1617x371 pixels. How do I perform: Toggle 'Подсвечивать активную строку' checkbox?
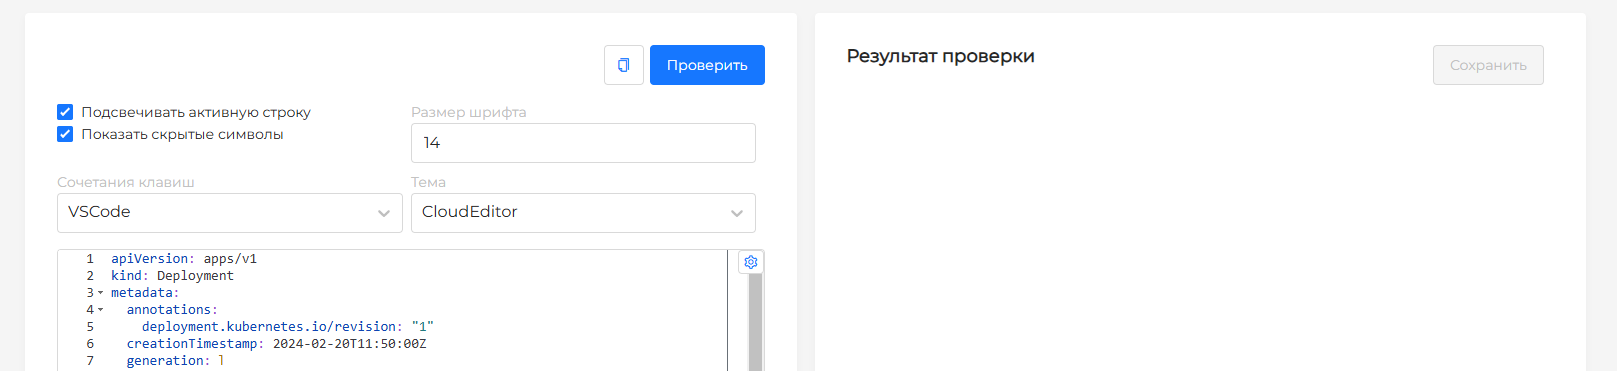(65, 112)
